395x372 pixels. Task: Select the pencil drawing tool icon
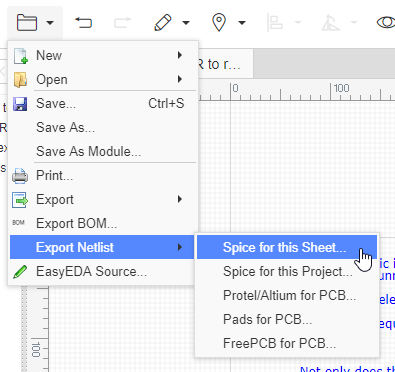click(163, 23)
